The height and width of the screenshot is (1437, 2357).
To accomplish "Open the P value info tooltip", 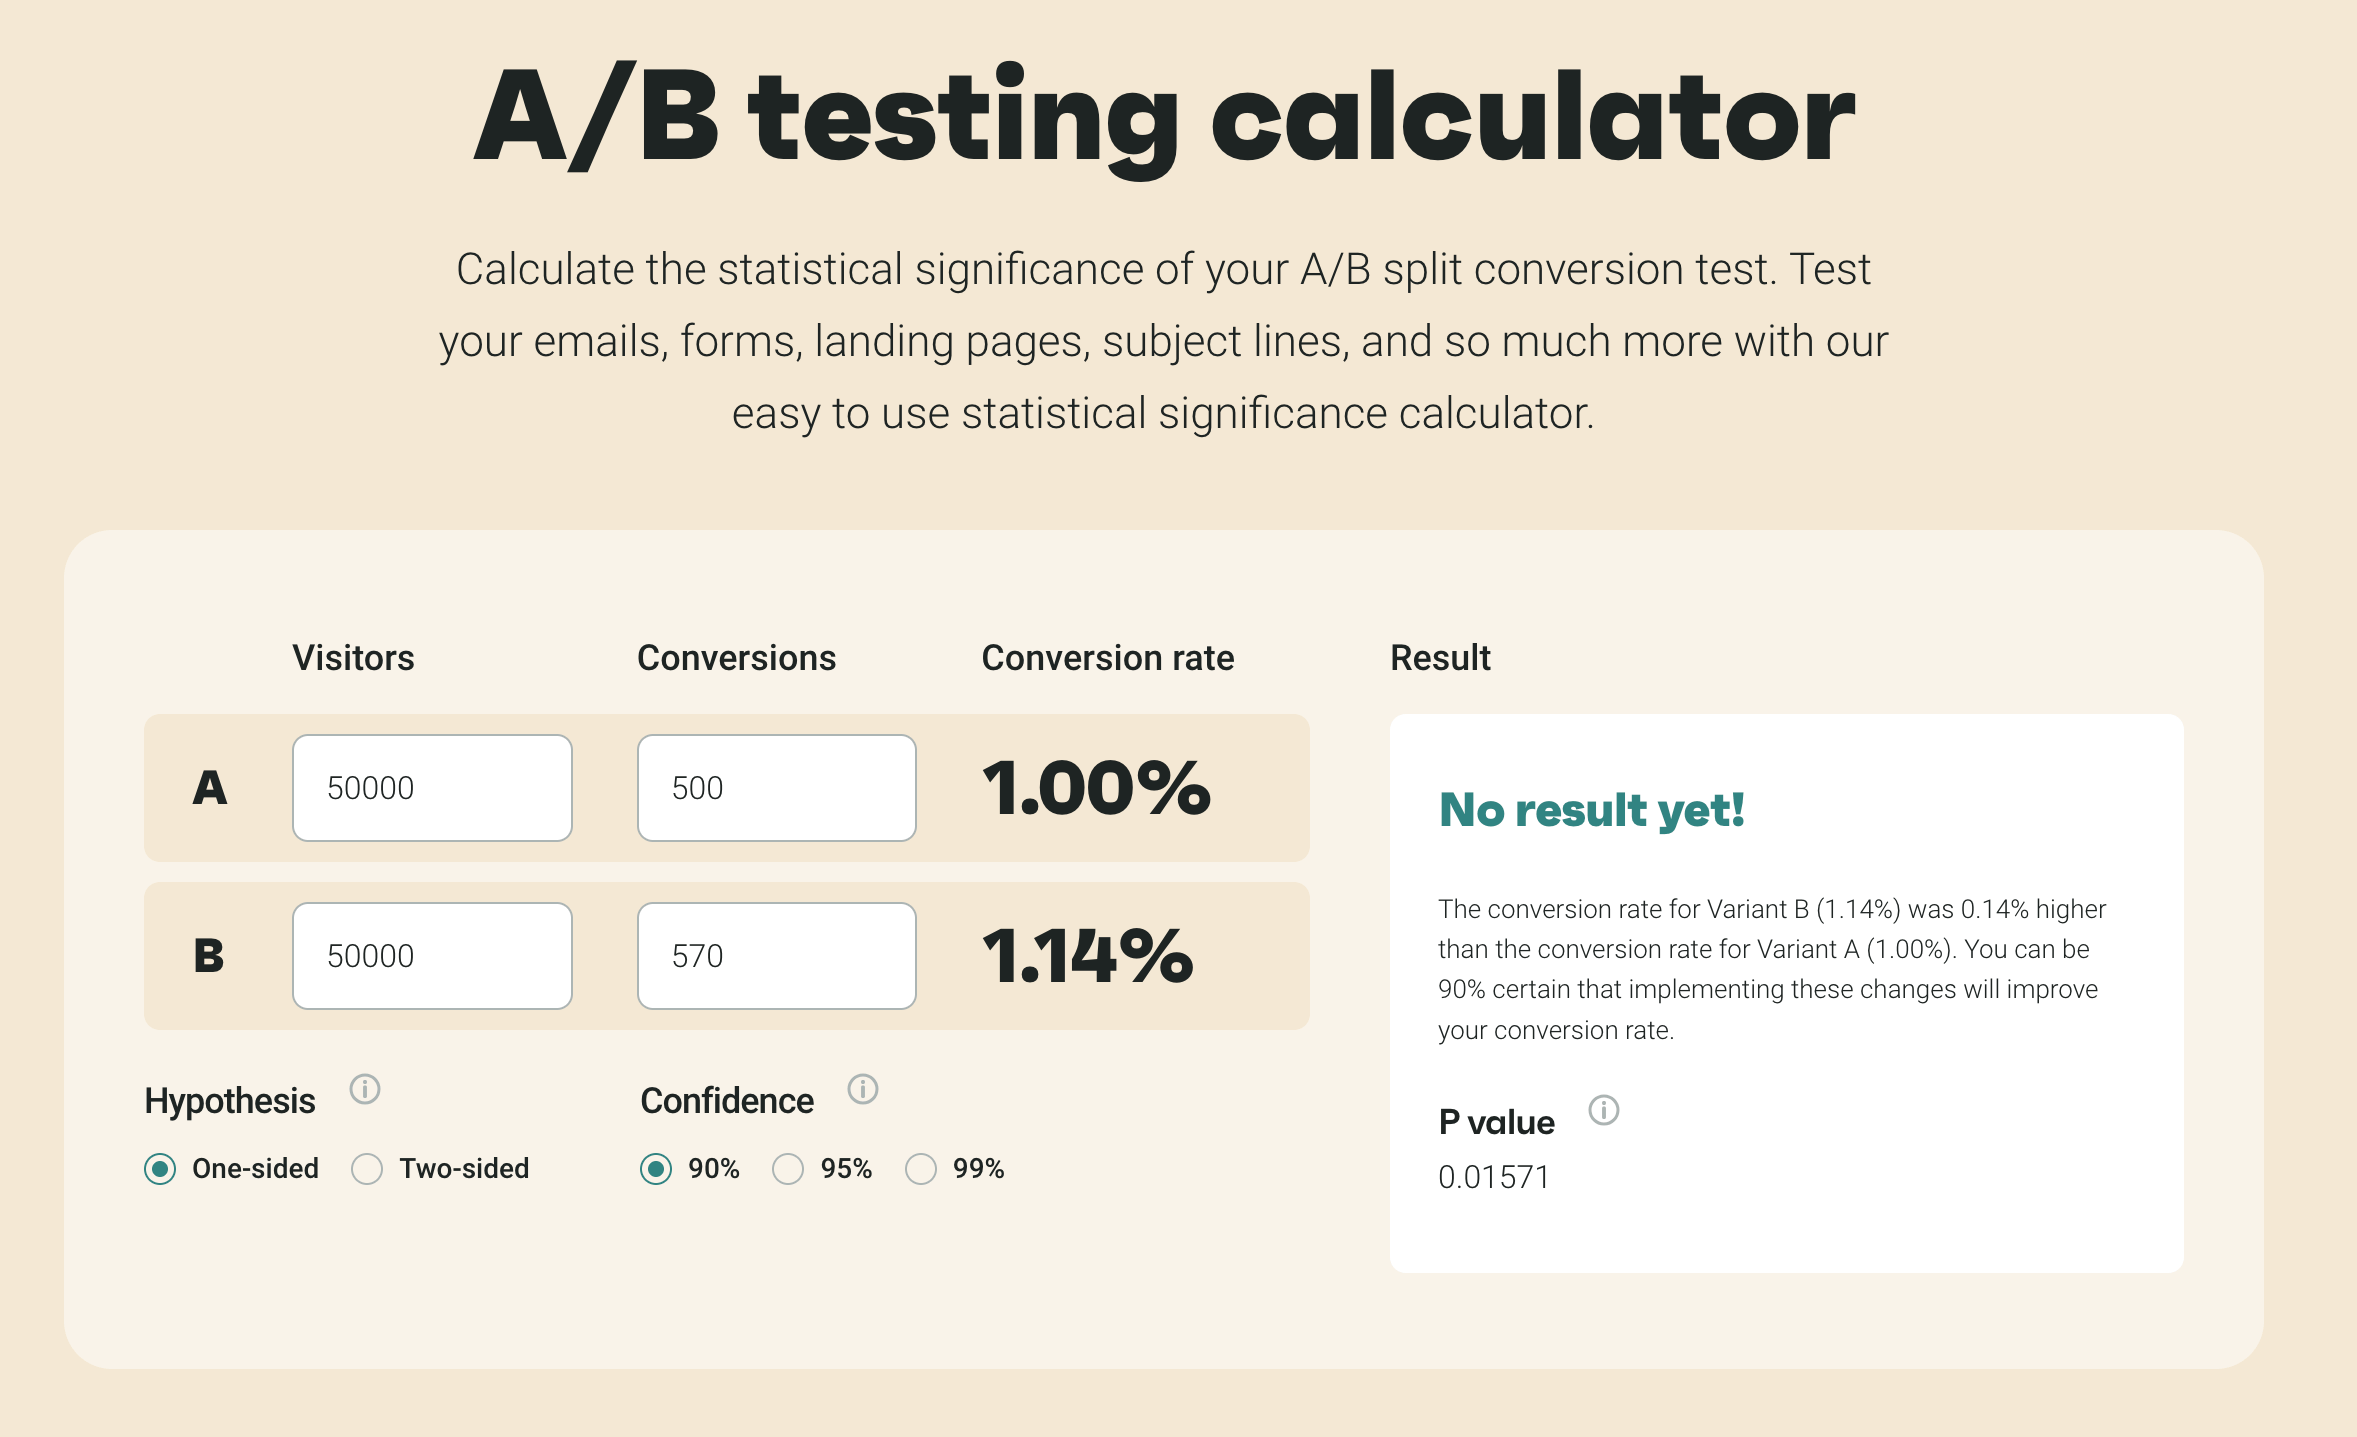I will tap(1605, 1110).
